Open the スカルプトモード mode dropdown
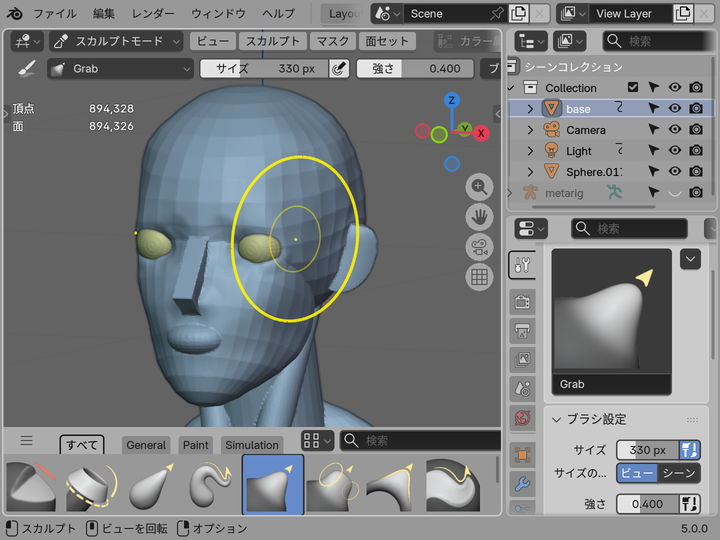Screen dimensions: 720x540 point(116,41)
